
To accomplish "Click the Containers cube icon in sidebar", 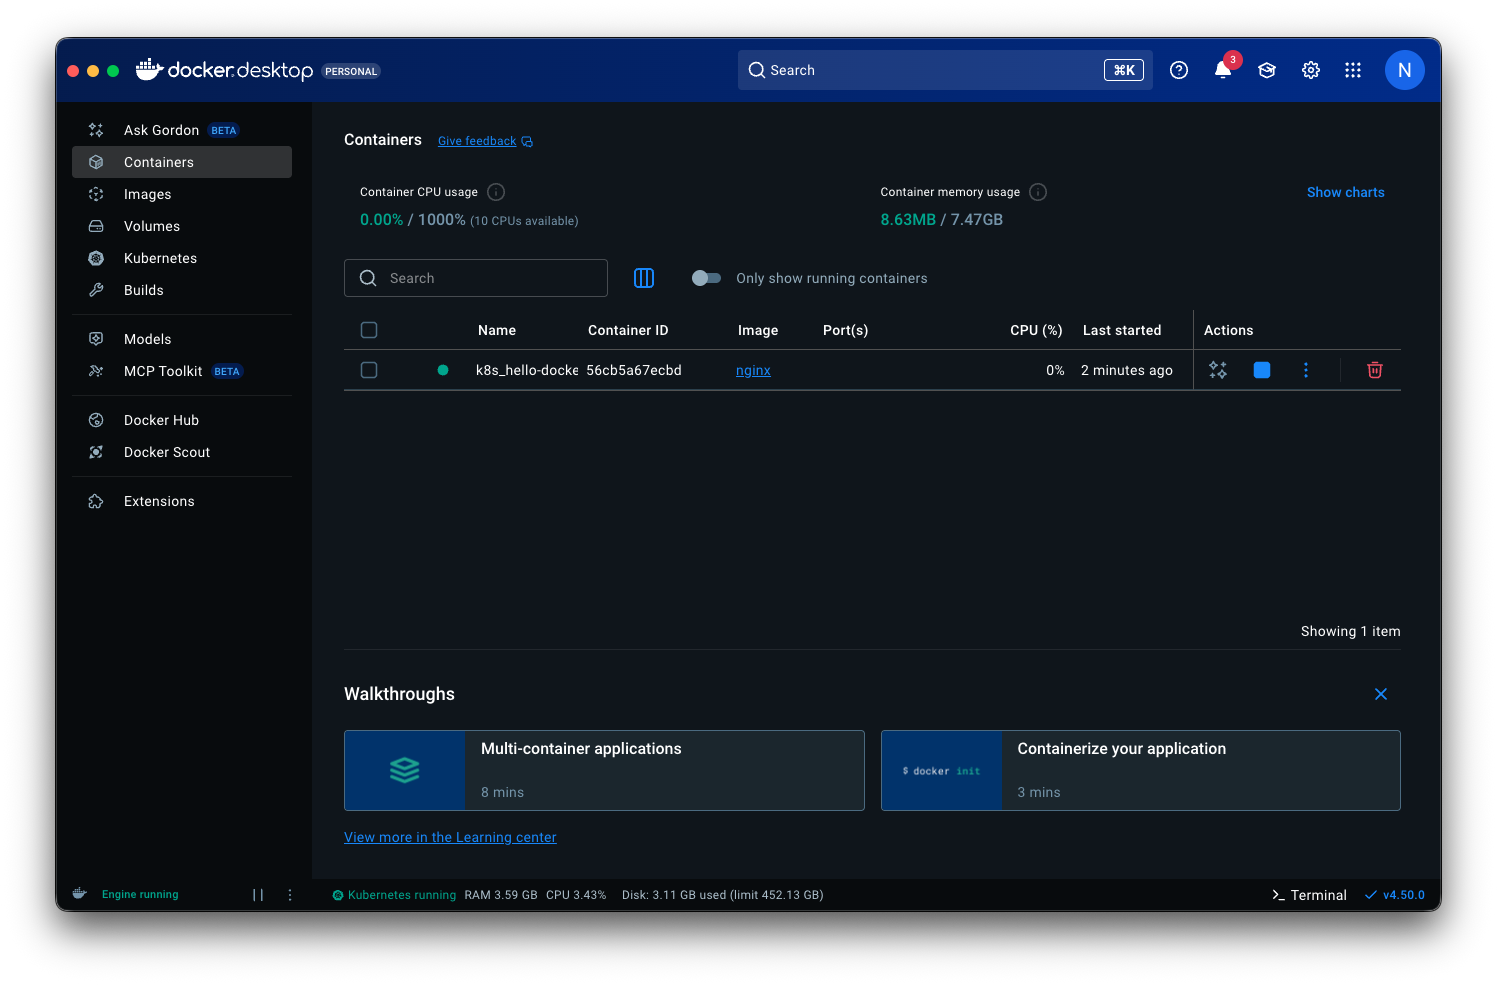I will tap(96, 162).
